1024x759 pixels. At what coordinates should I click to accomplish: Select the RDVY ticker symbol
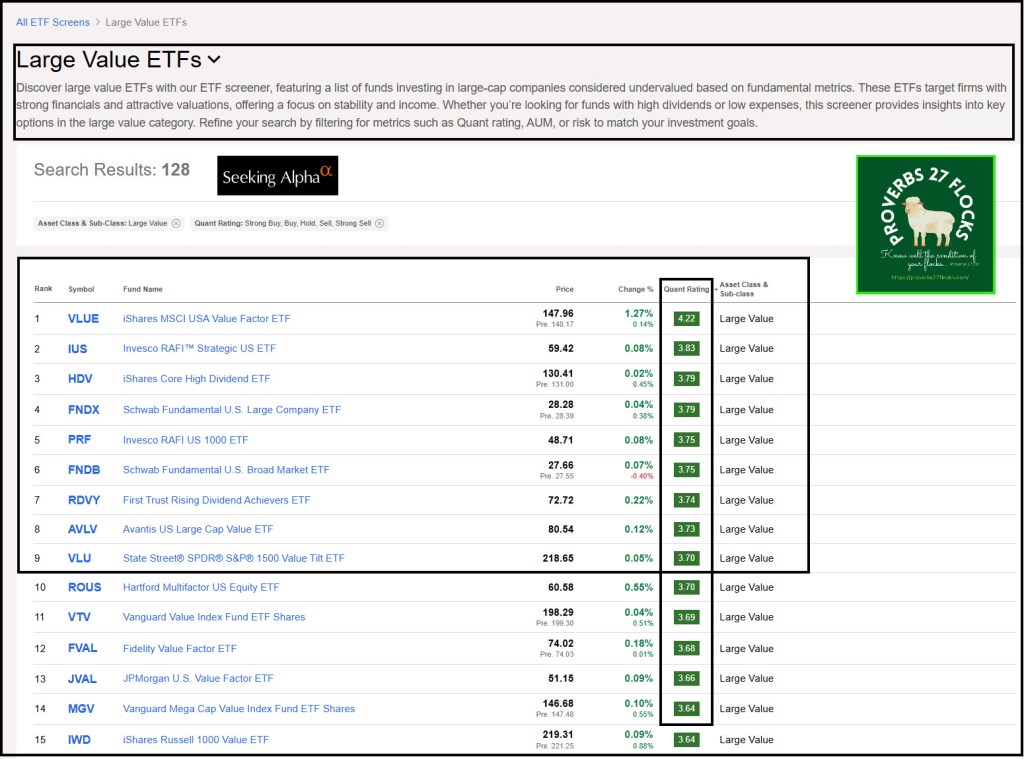click(x=84, y=500)
